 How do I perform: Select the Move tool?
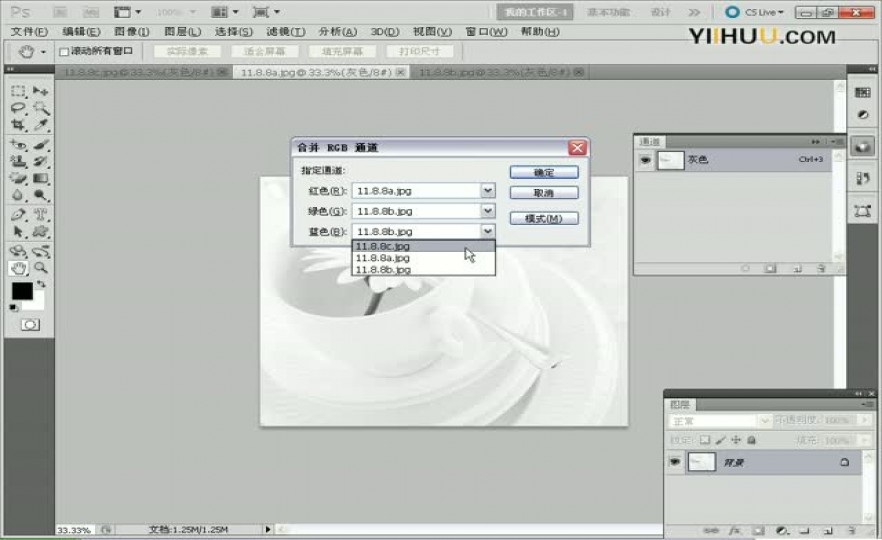pos(40,91)
